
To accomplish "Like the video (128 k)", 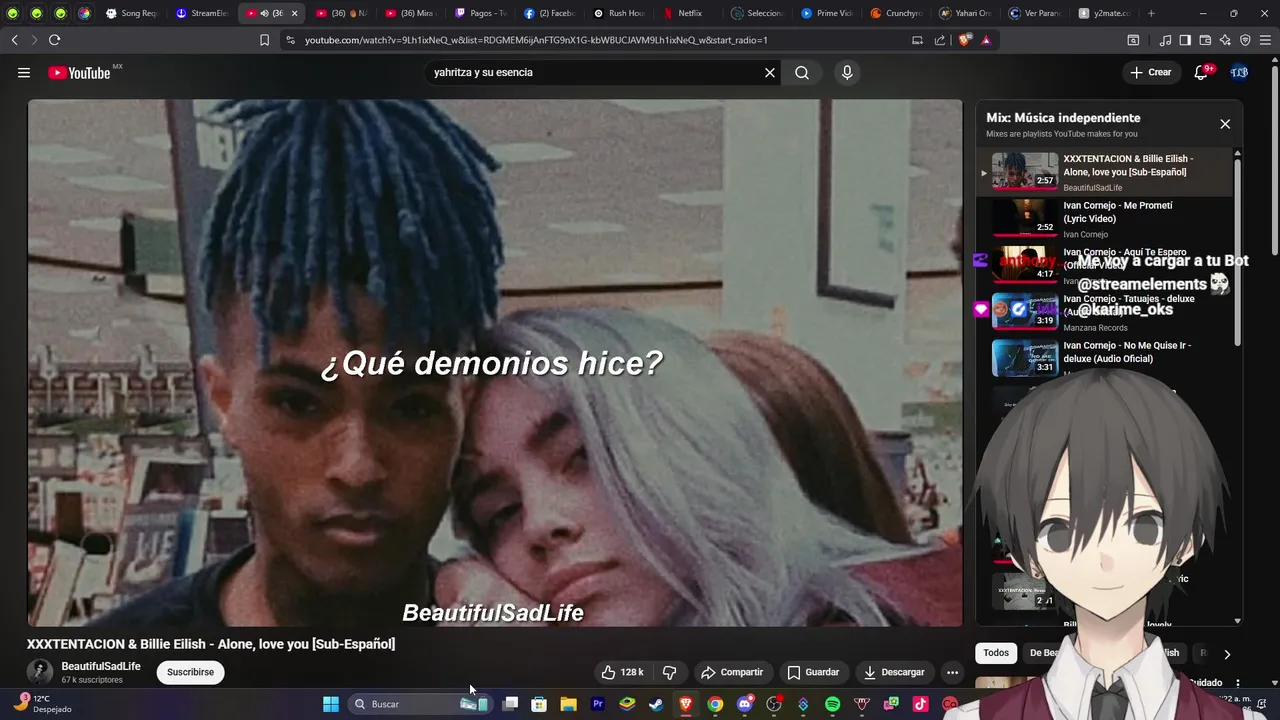I will 622,672.
